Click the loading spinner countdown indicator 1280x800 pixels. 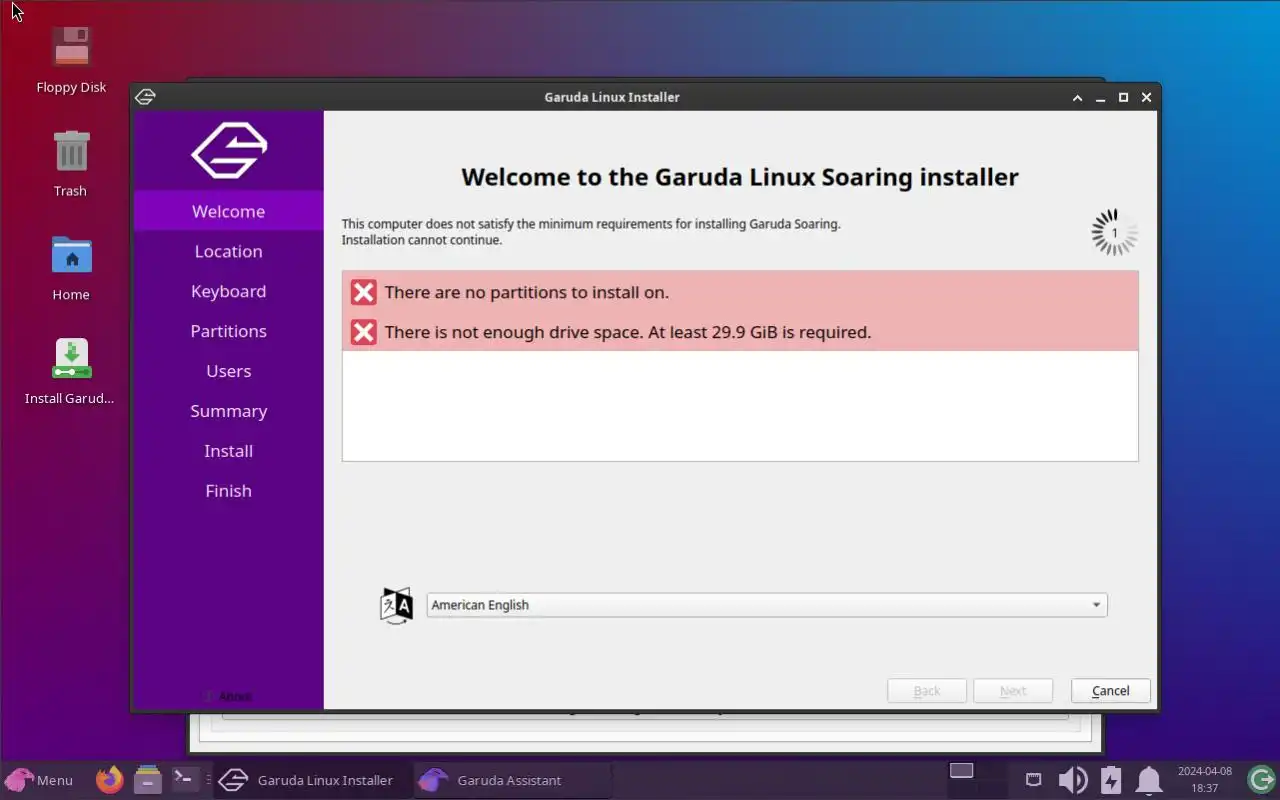click(x=1114, y=232)
